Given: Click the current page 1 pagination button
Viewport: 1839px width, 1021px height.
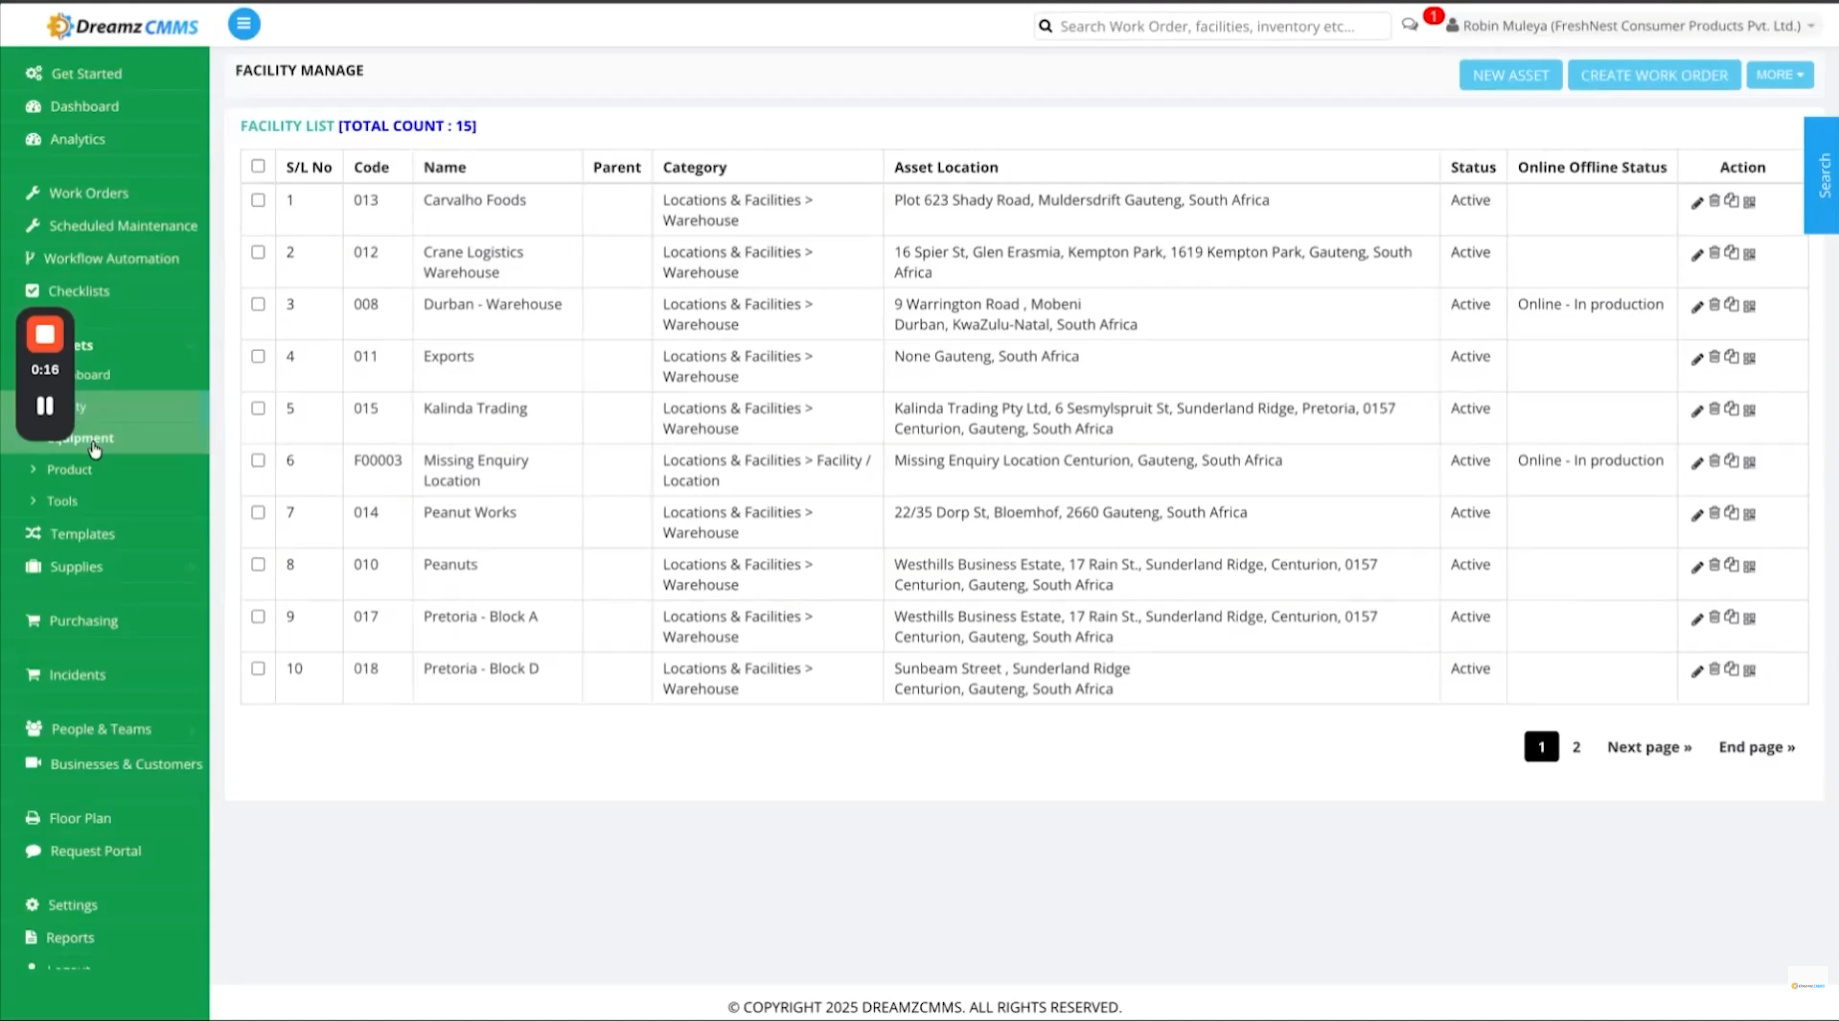Looking at the screenshot, I should click(x=1541, y=747).
